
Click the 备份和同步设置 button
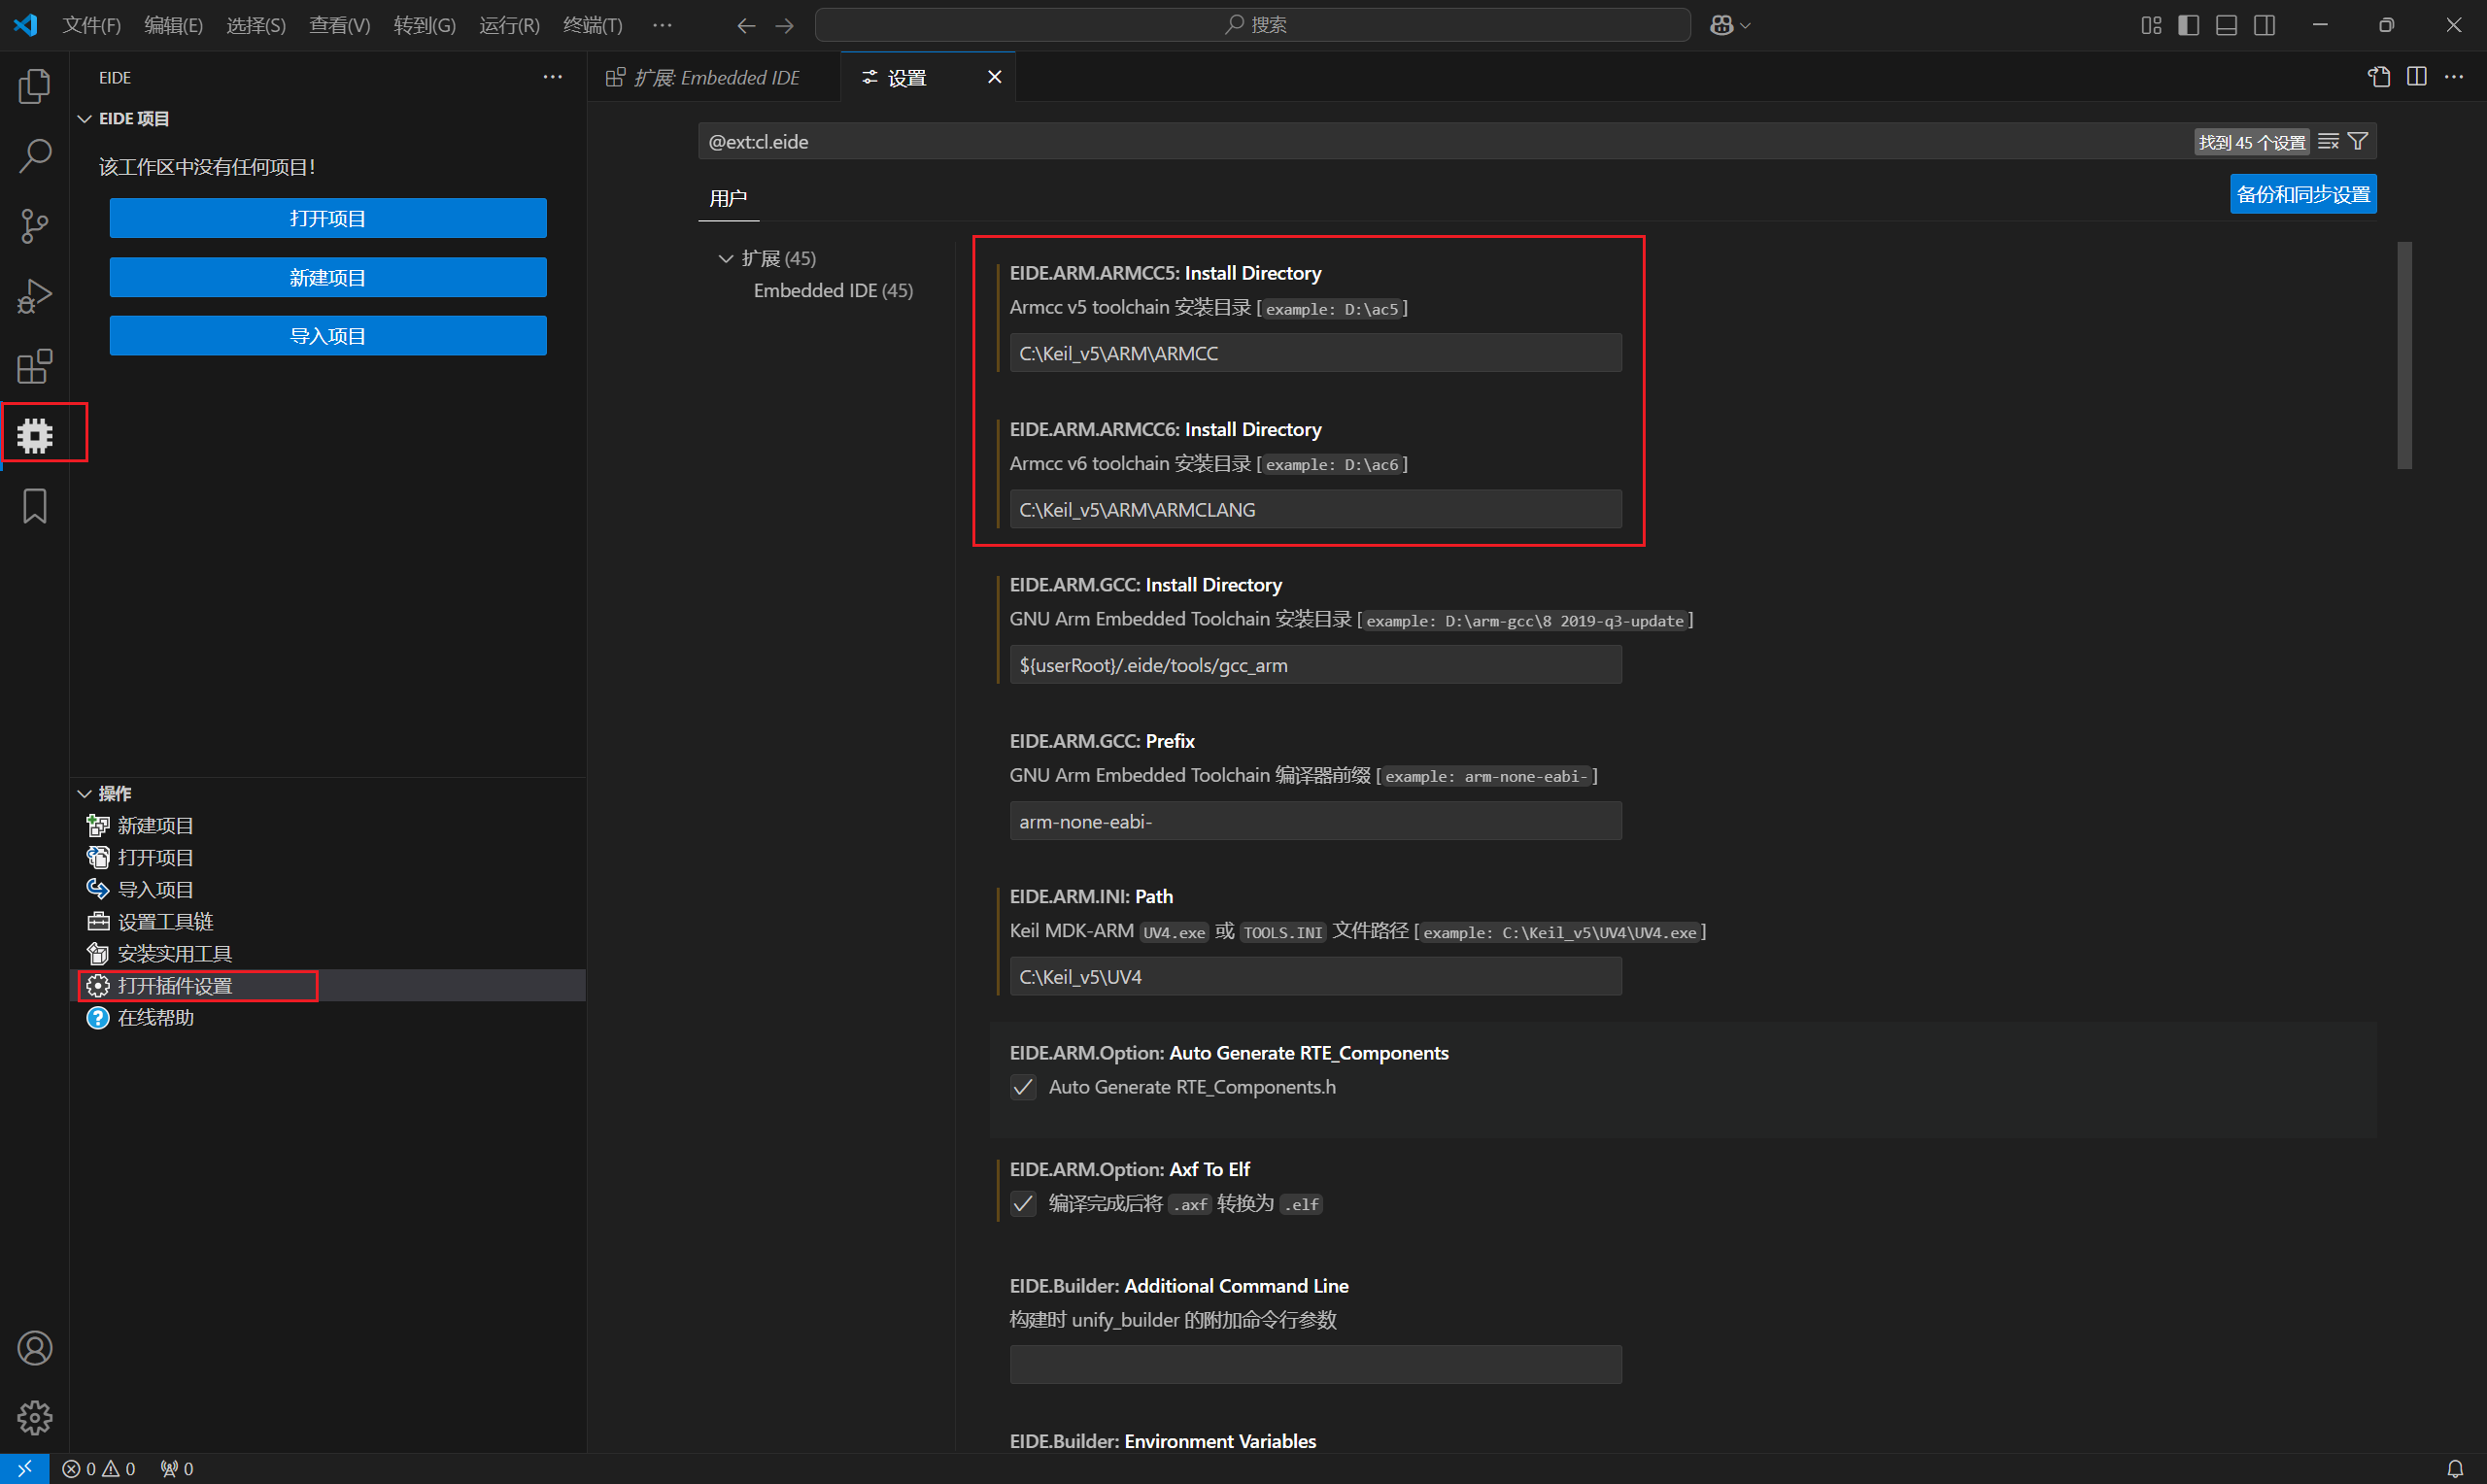coord(2302,194)
